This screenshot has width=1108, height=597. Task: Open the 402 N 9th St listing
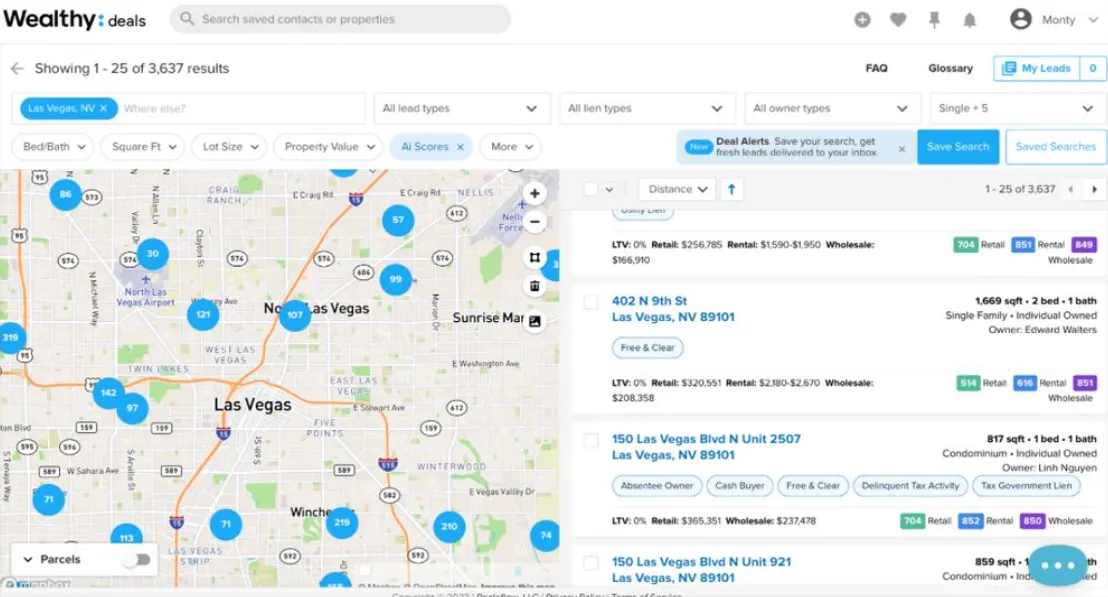coord(673,309)
